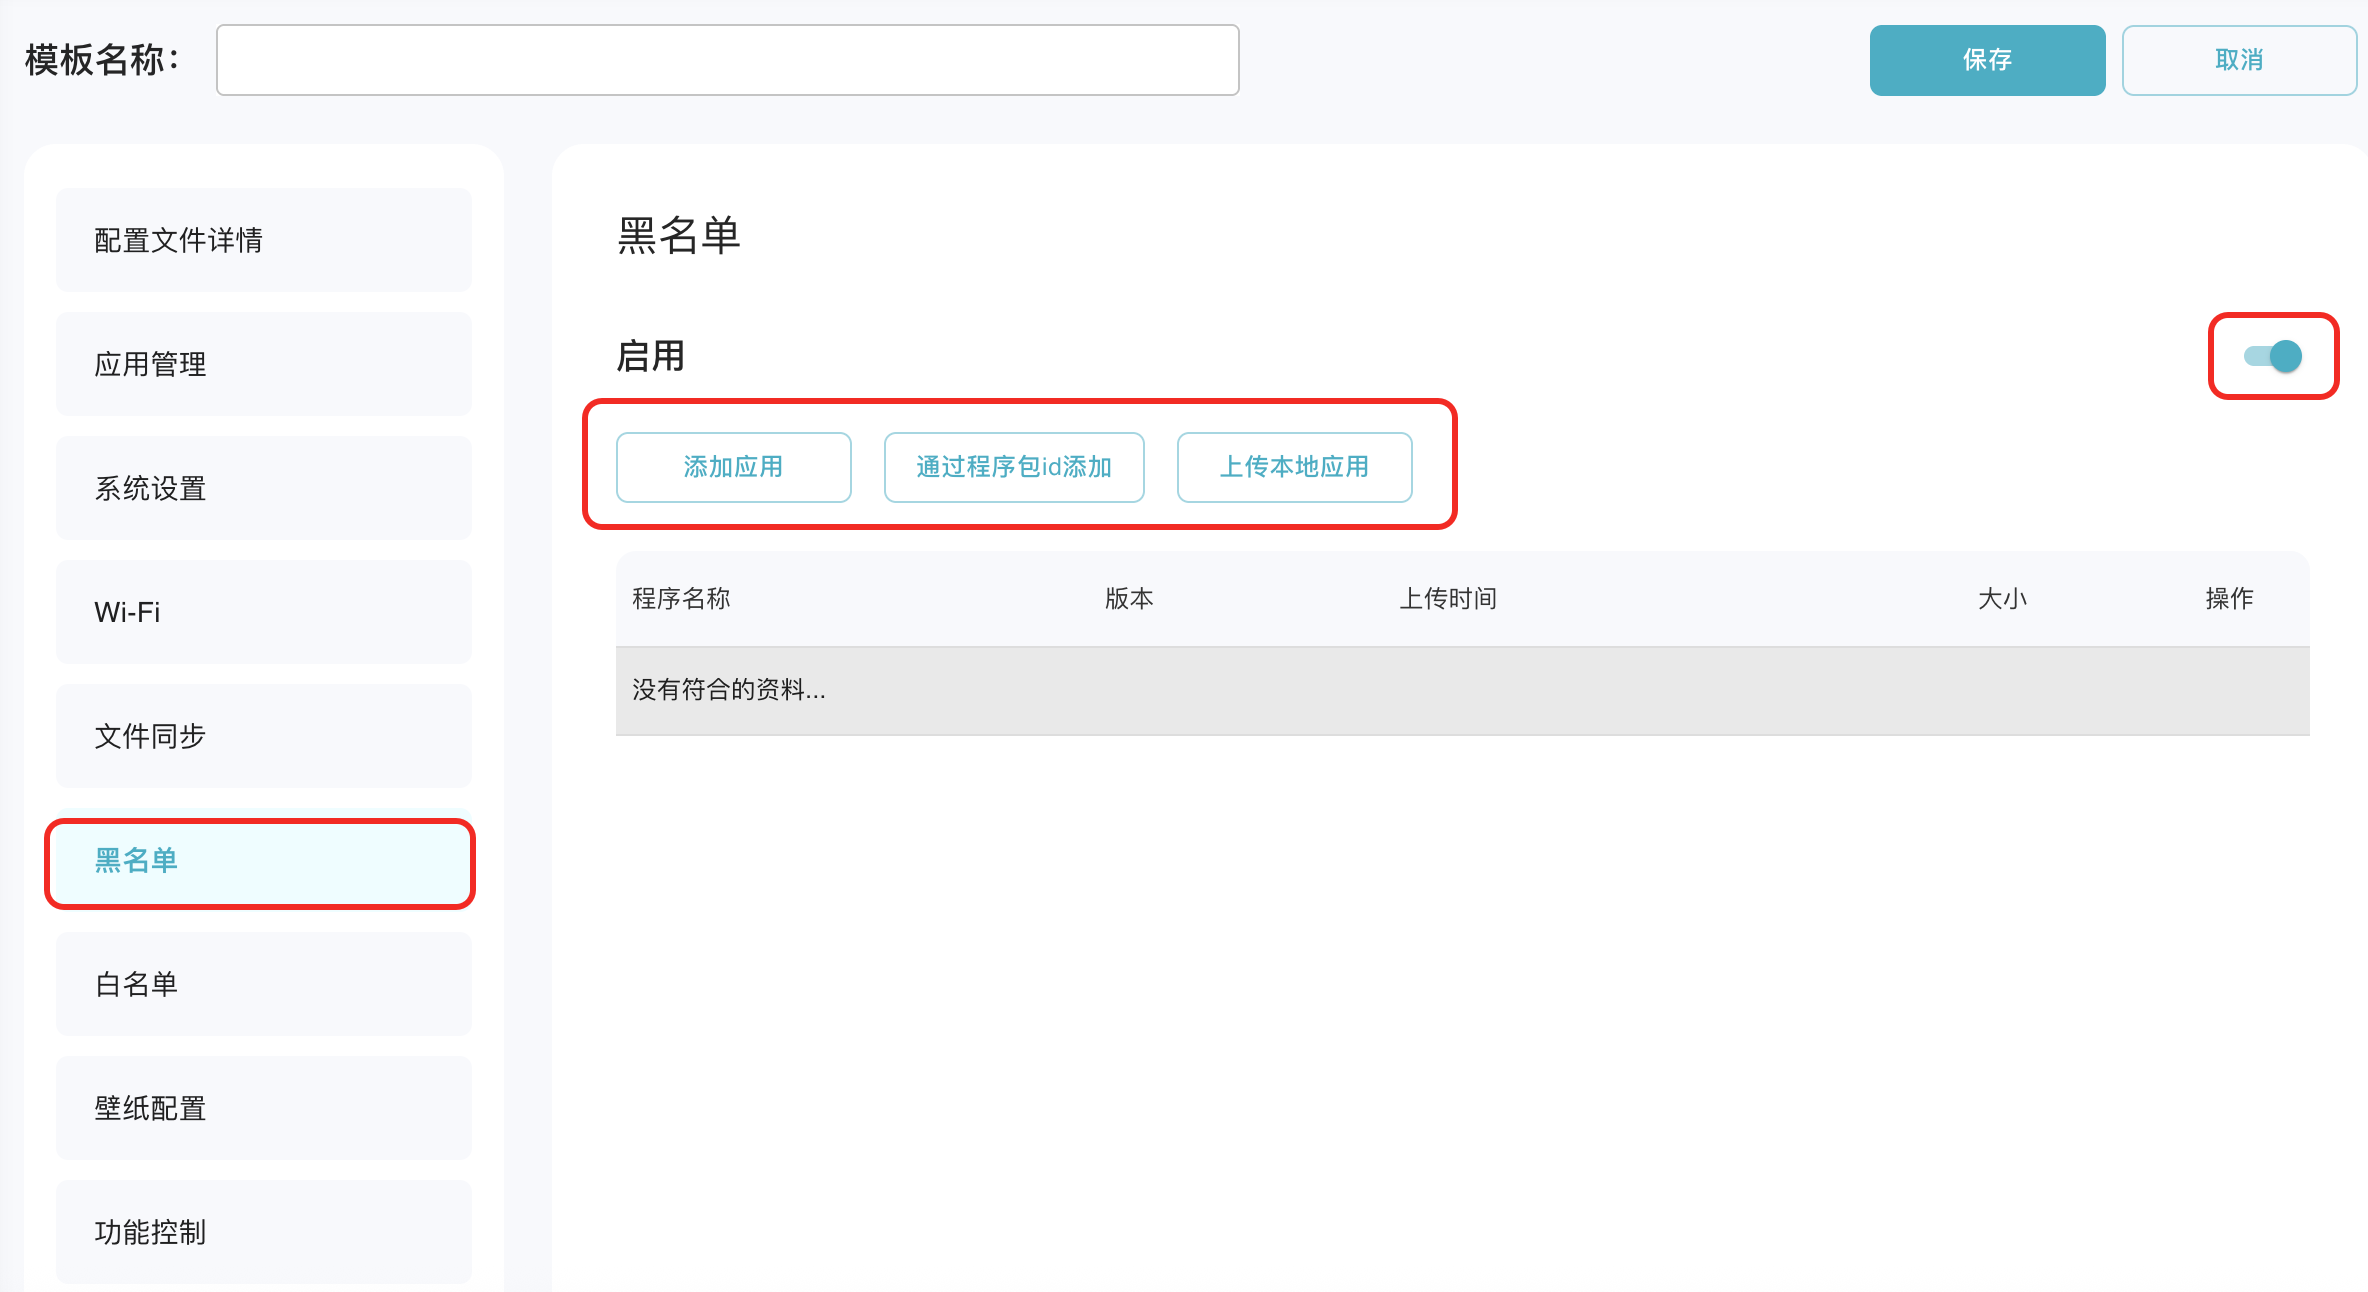
Task: Go to 系统设置 section
Action: 263,488
